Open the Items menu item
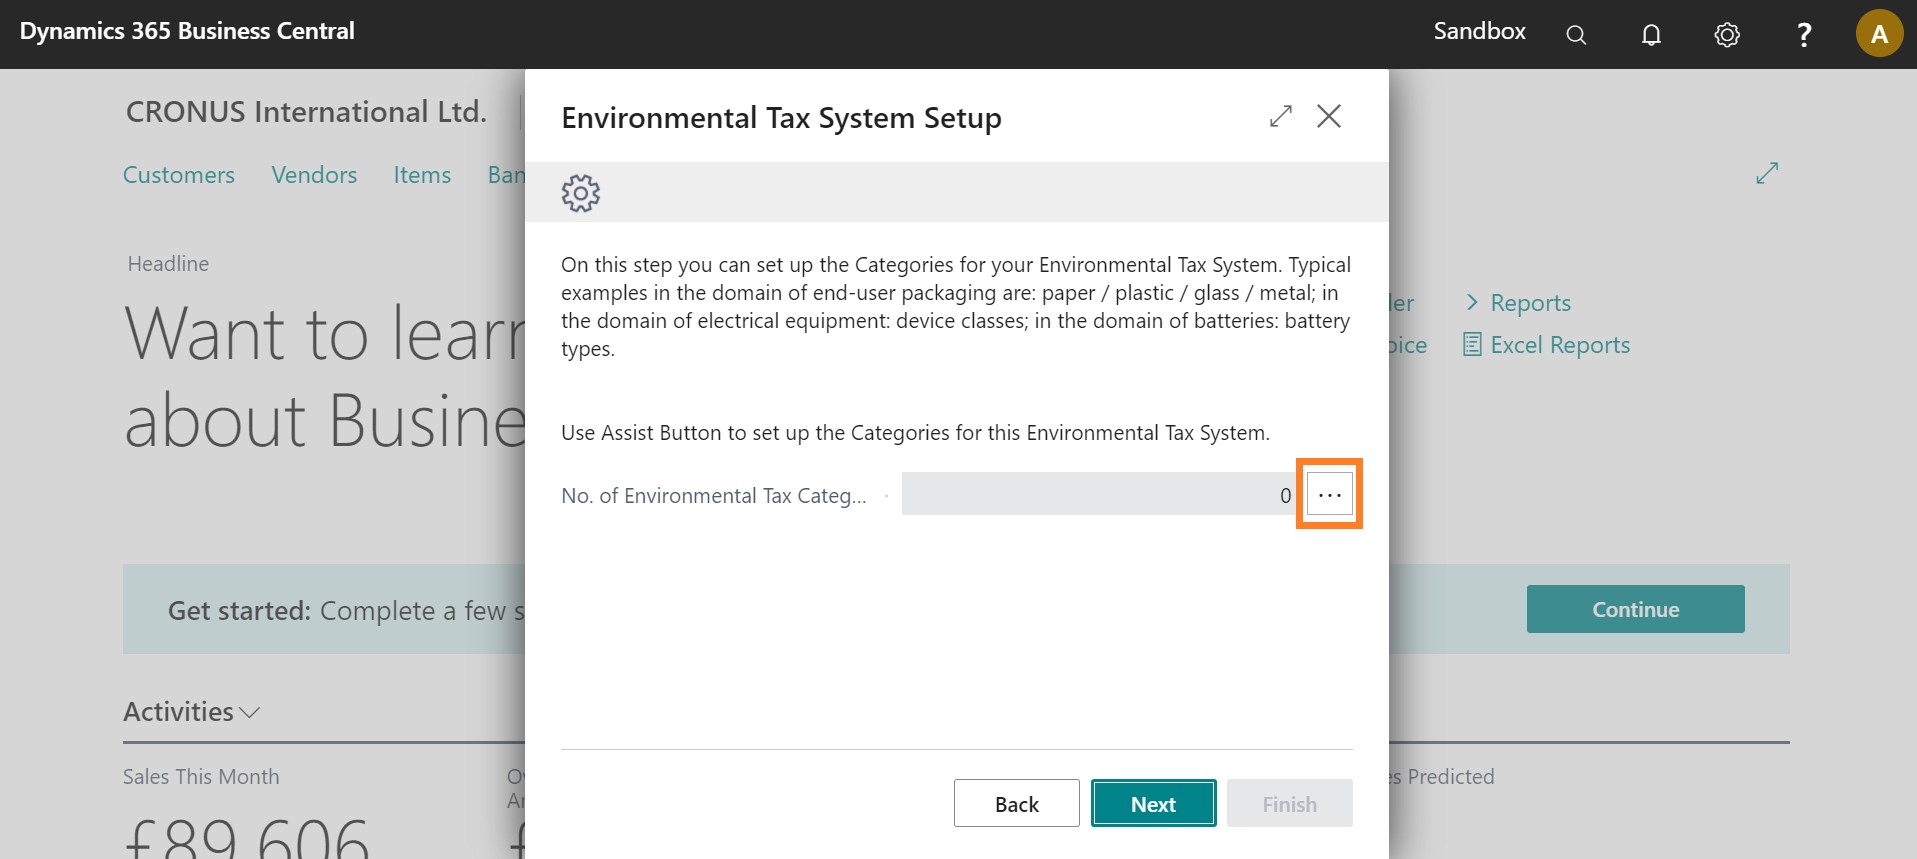 422,175
